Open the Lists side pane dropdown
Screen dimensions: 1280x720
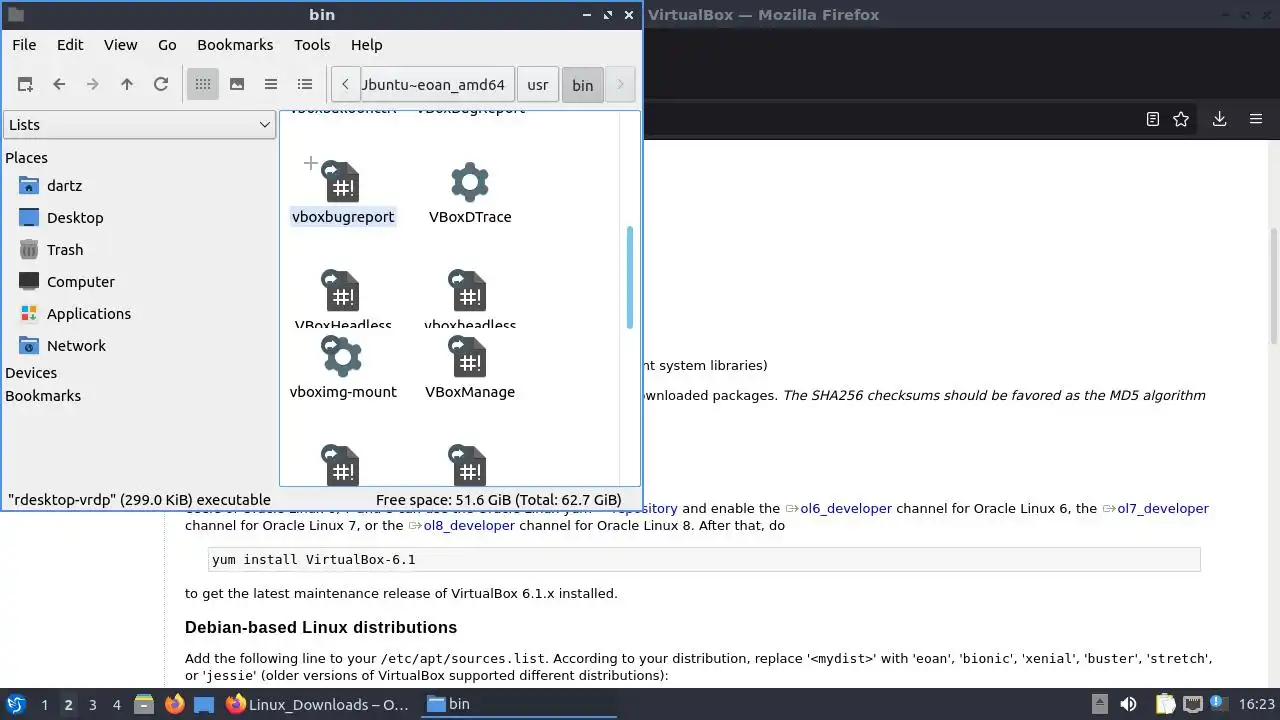[139, 125]
